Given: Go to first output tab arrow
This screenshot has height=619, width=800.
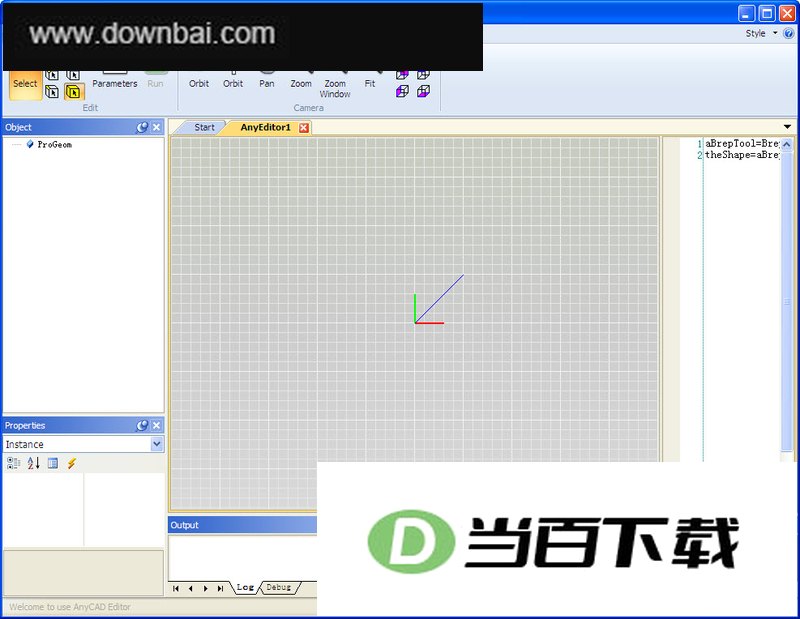Looking at the screenshot, I should (x=176, y=588).
